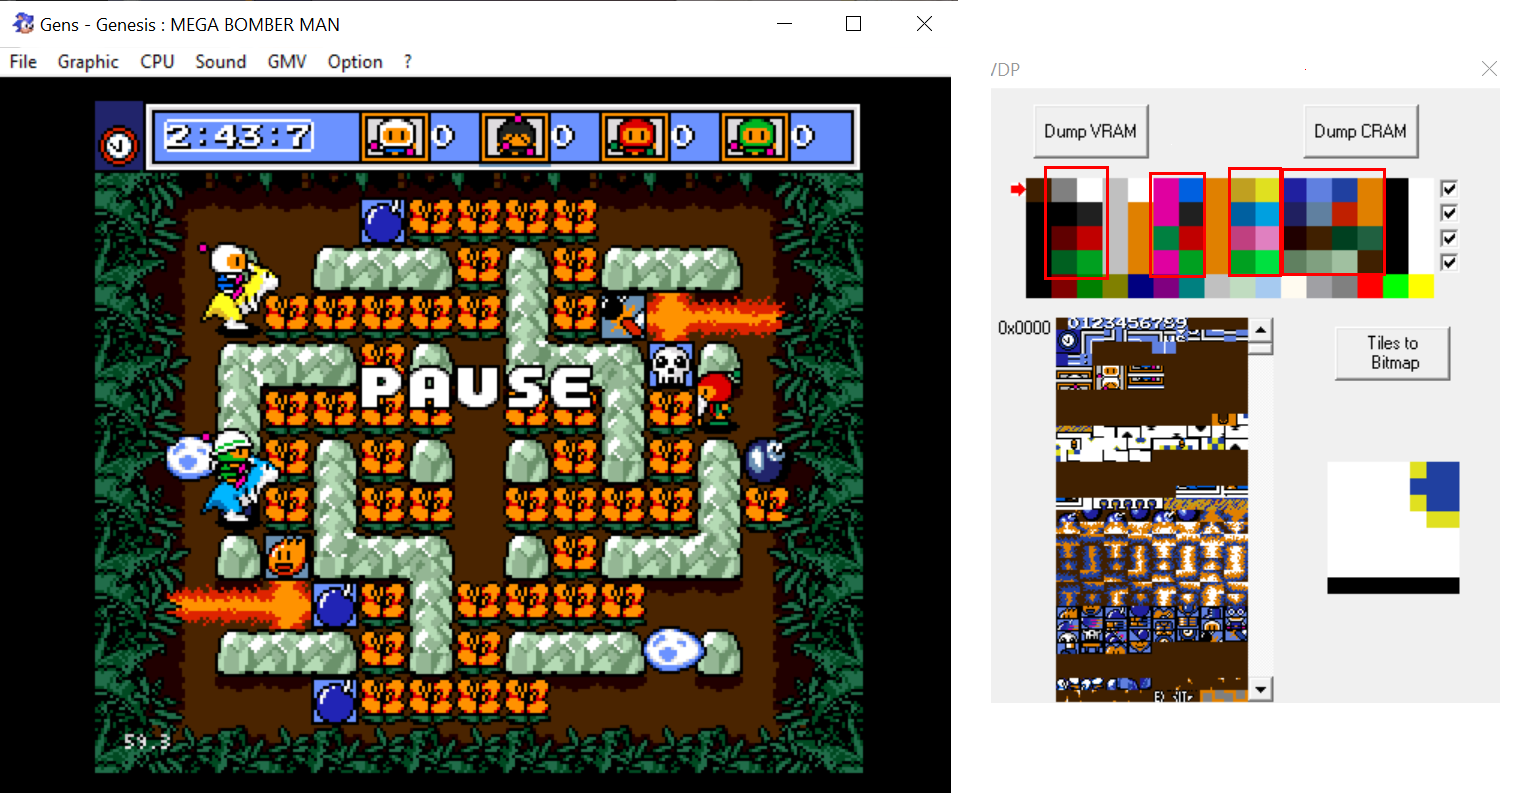Click the blue bomb in the top arena row

pos(383,221)
